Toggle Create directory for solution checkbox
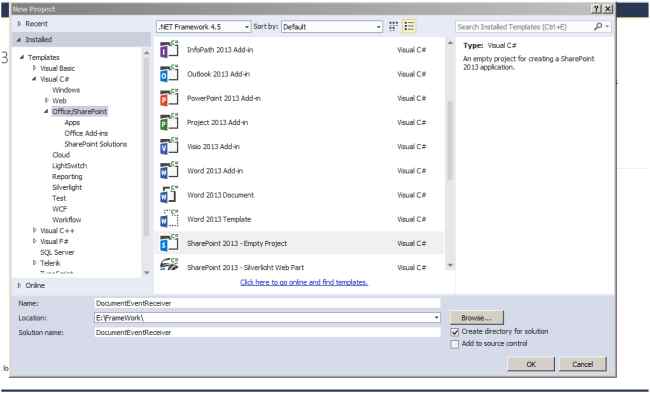Viewport: 650px width, 393px height. (x=455, y=332)
